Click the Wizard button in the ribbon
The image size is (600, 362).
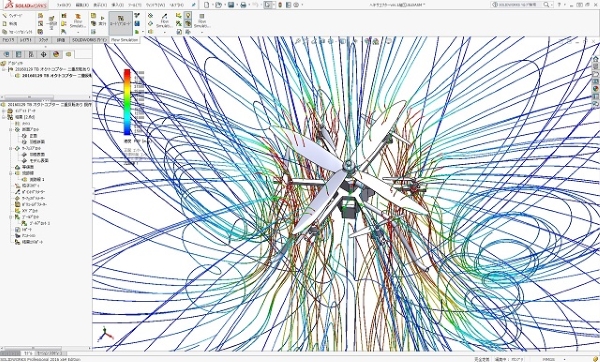point(13,15)
